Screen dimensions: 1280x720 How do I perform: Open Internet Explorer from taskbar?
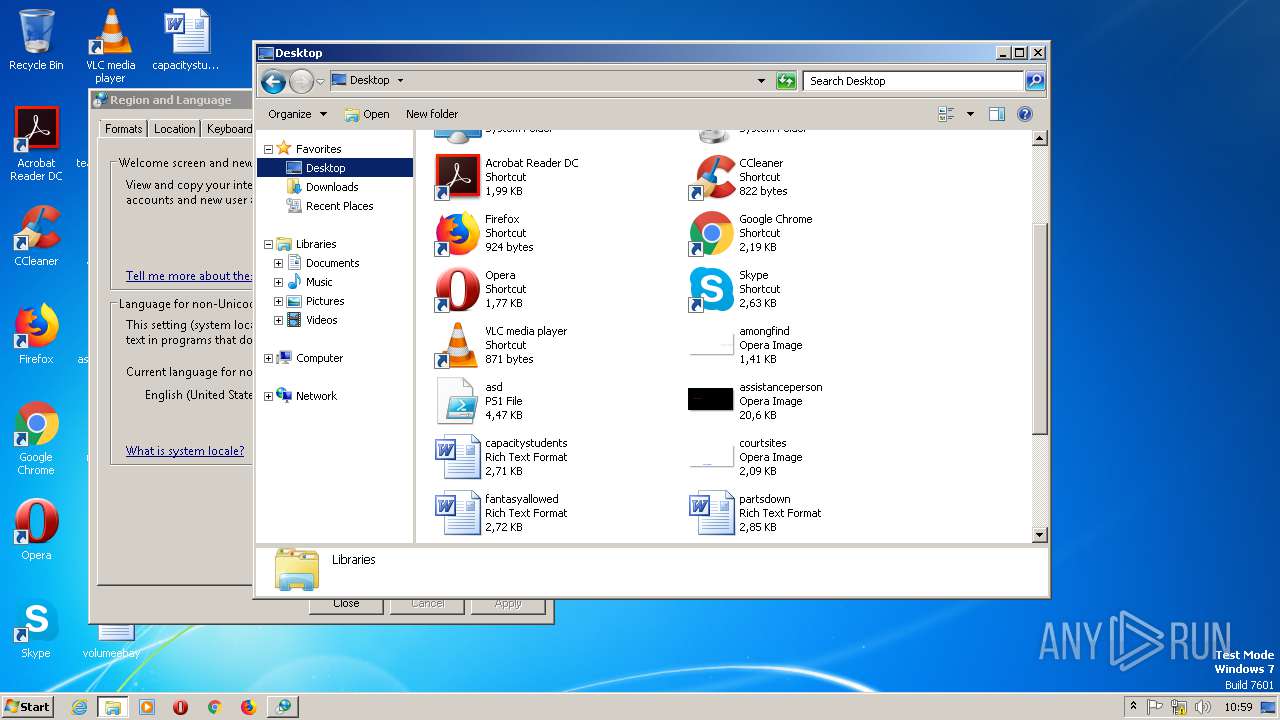pyautogui.click(x=80, y=707)
